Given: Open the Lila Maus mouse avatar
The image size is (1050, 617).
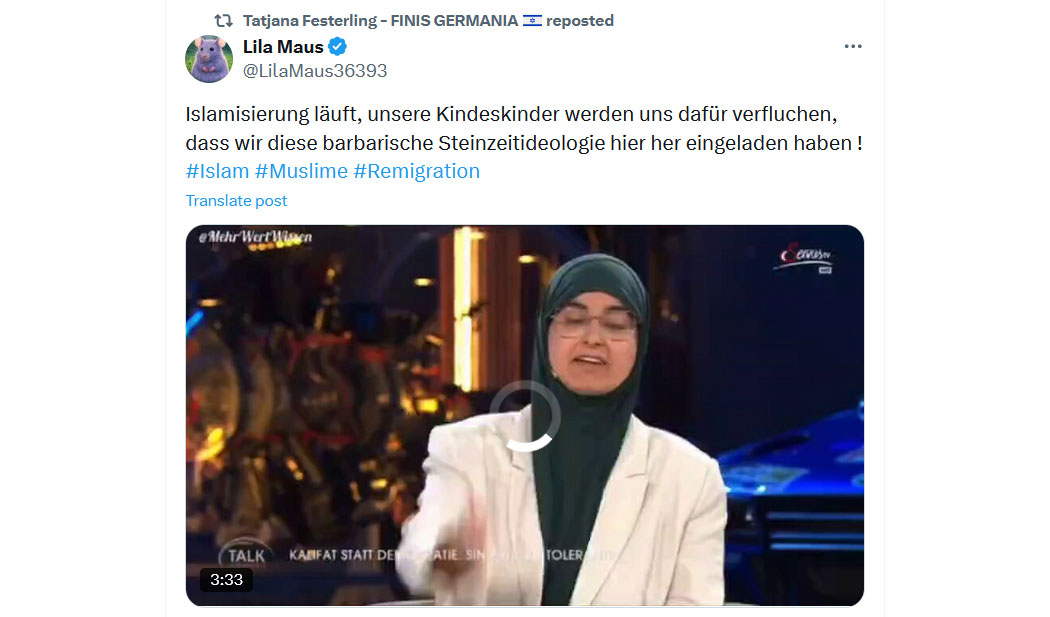Looking at the screenshot, I should (x=209, y=59).
